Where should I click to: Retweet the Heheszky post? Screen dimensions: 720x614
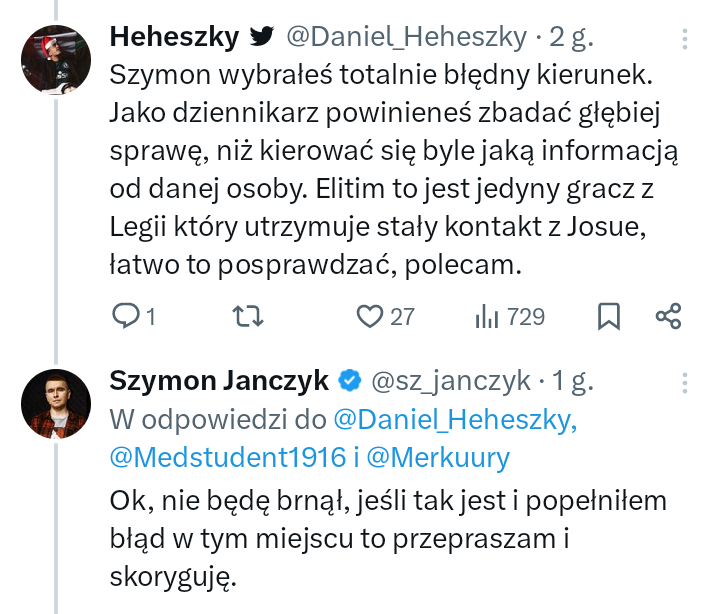tap(247, 317)
